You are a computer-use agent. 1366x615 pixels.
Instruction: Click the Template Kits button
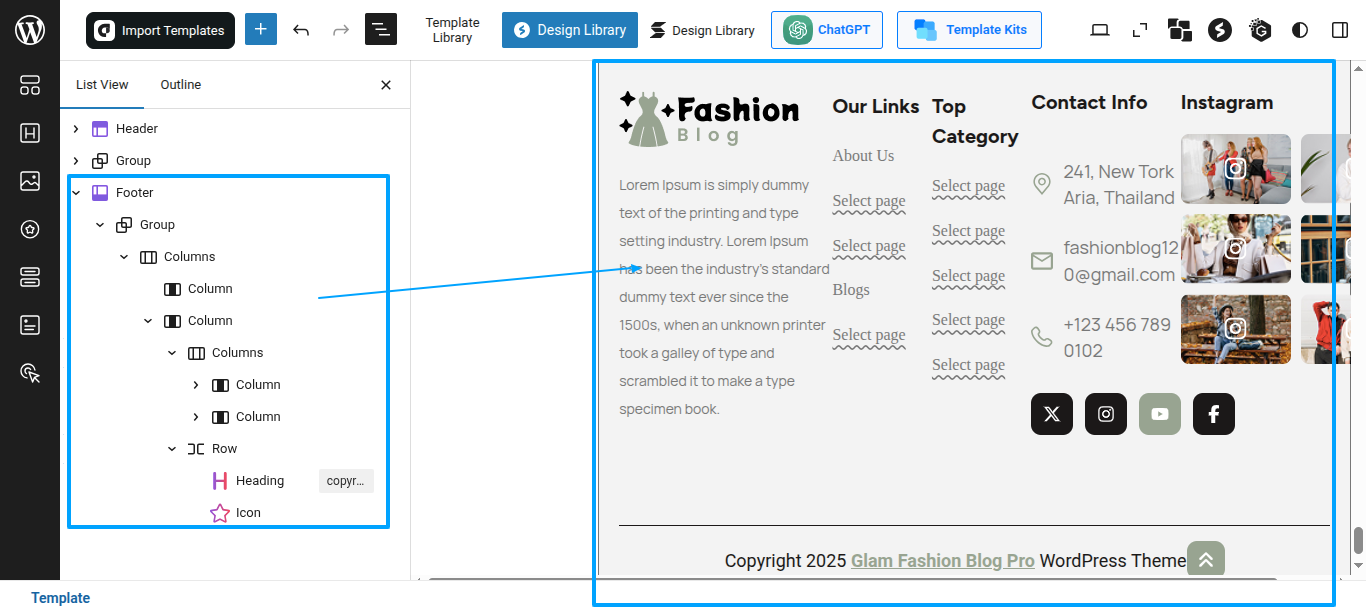(x=969, y=30)
